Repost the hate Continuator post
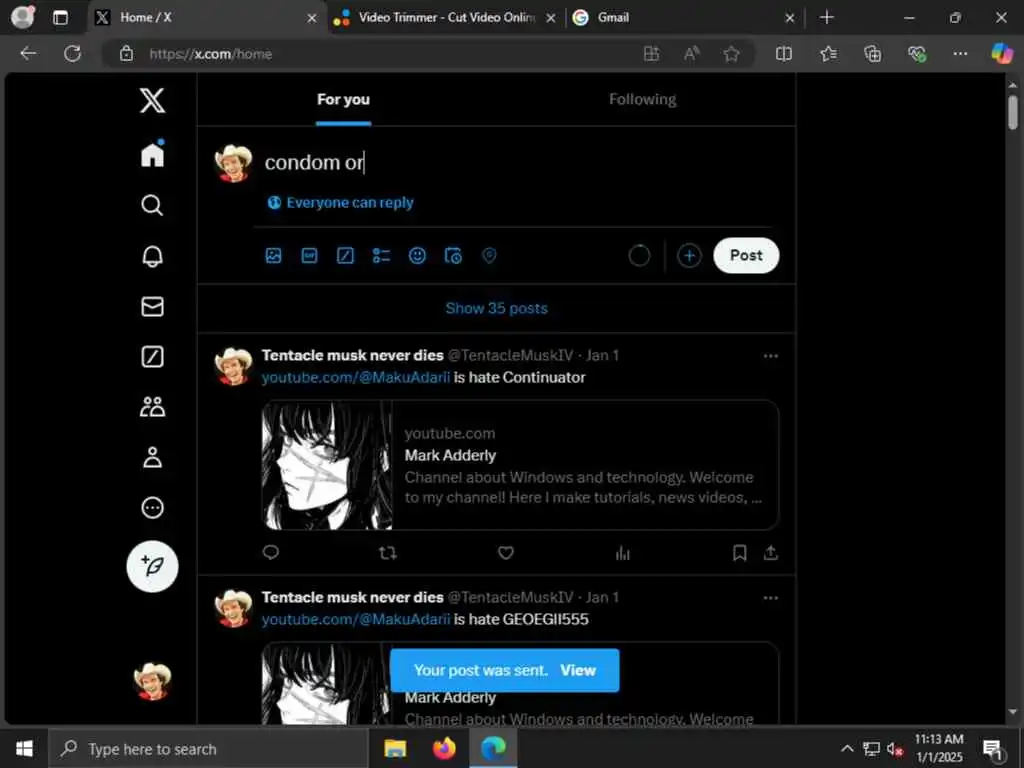This screenshot has width=1024, height=768. point(388,553)
